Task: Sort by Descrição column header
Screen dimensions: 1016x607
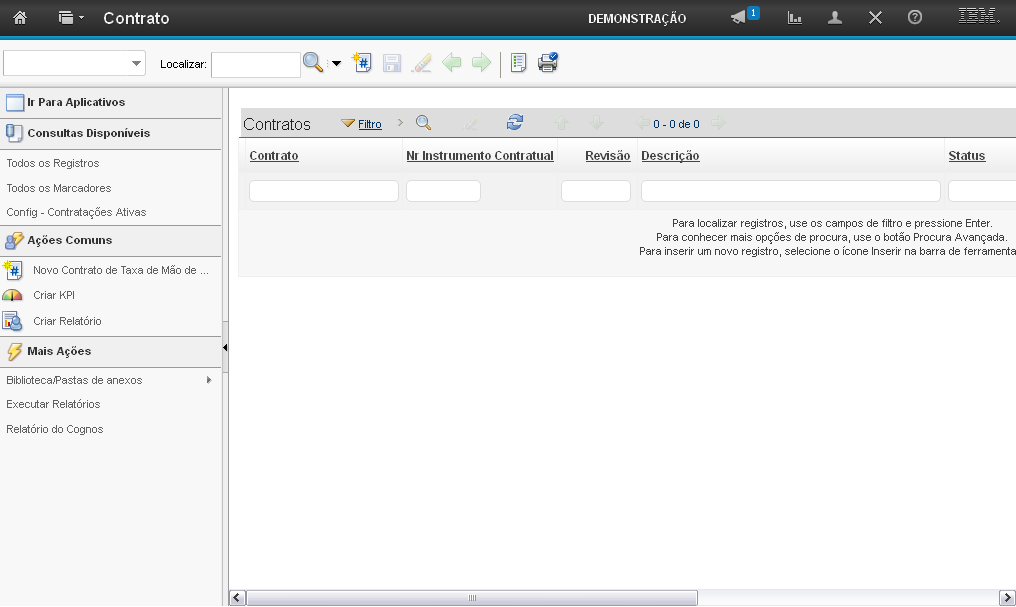Action: pos(670,156)
